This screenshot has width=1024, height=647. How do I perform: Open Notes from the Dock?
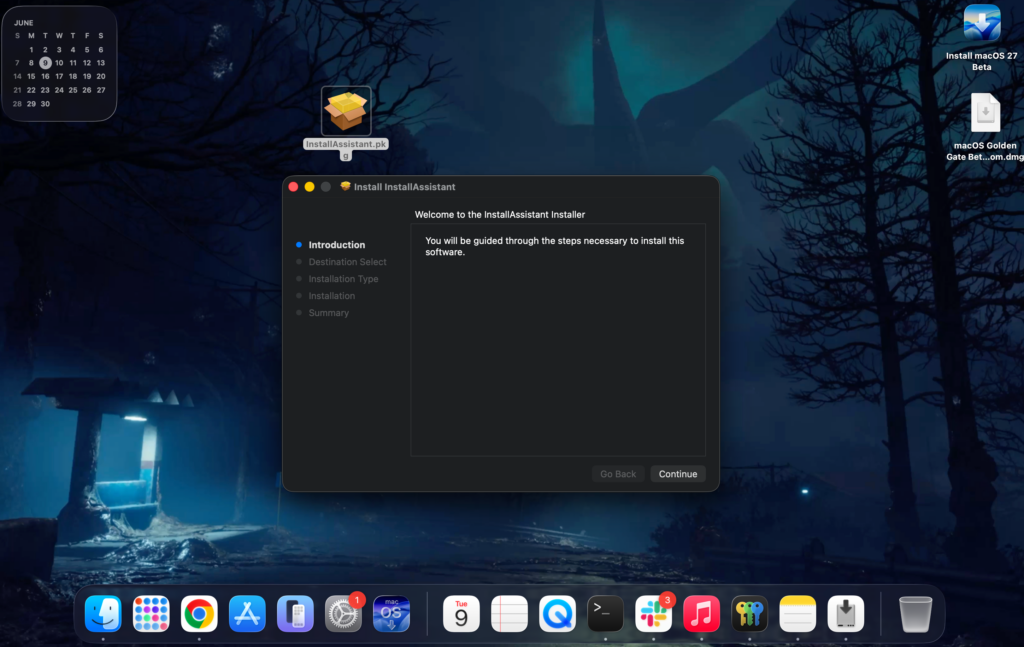point(797,614)
